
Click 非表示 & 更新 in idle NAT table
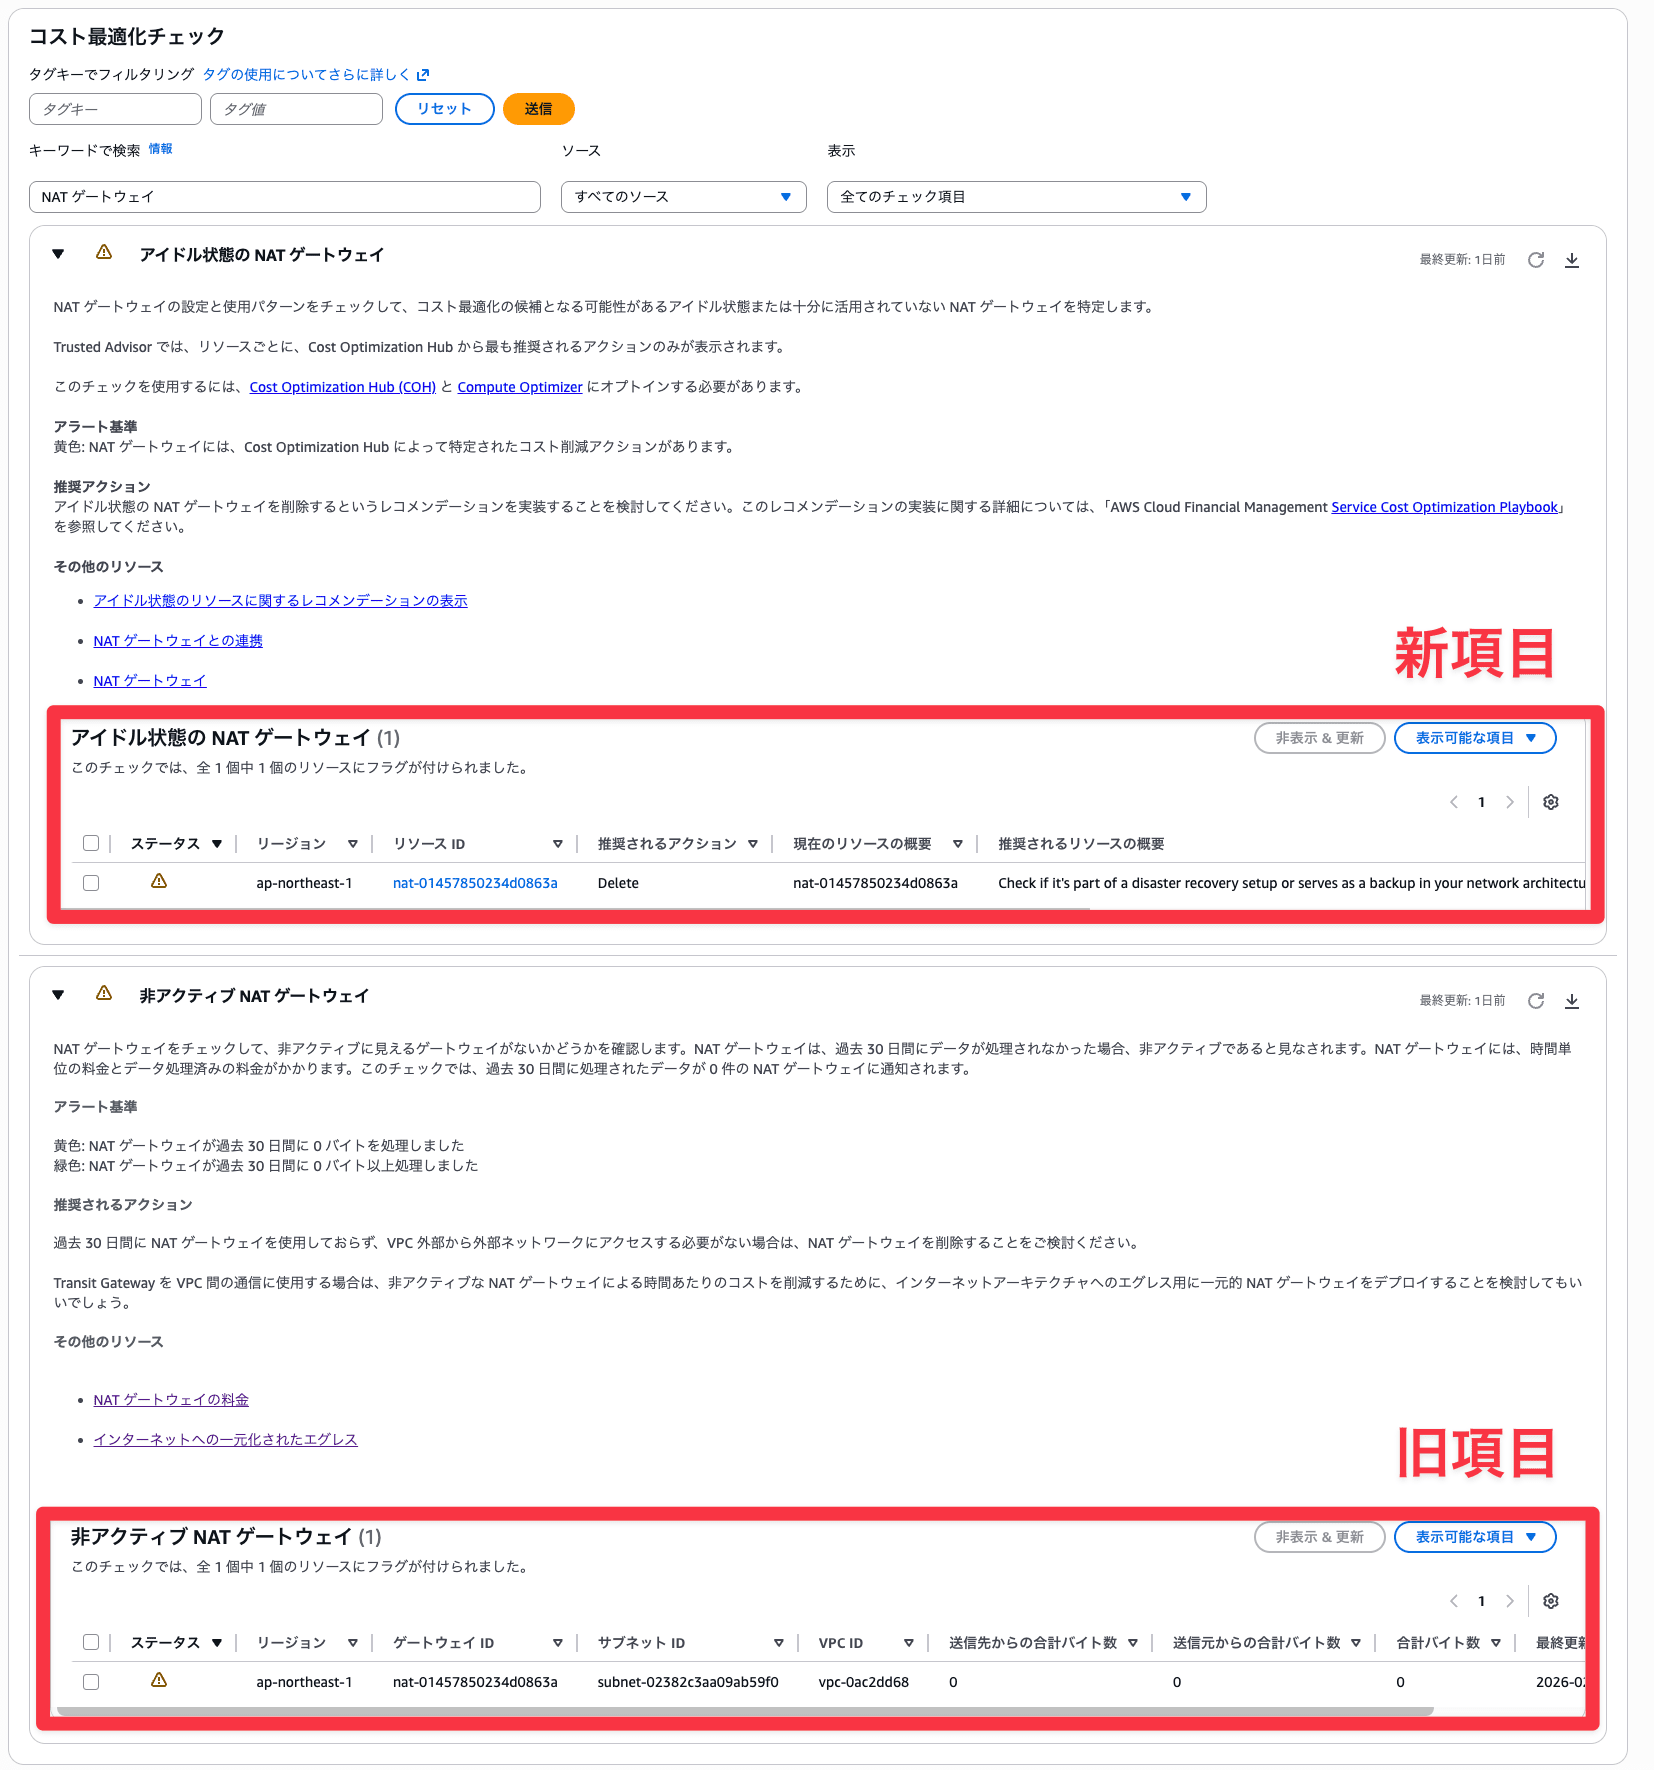pos(1319,738)
